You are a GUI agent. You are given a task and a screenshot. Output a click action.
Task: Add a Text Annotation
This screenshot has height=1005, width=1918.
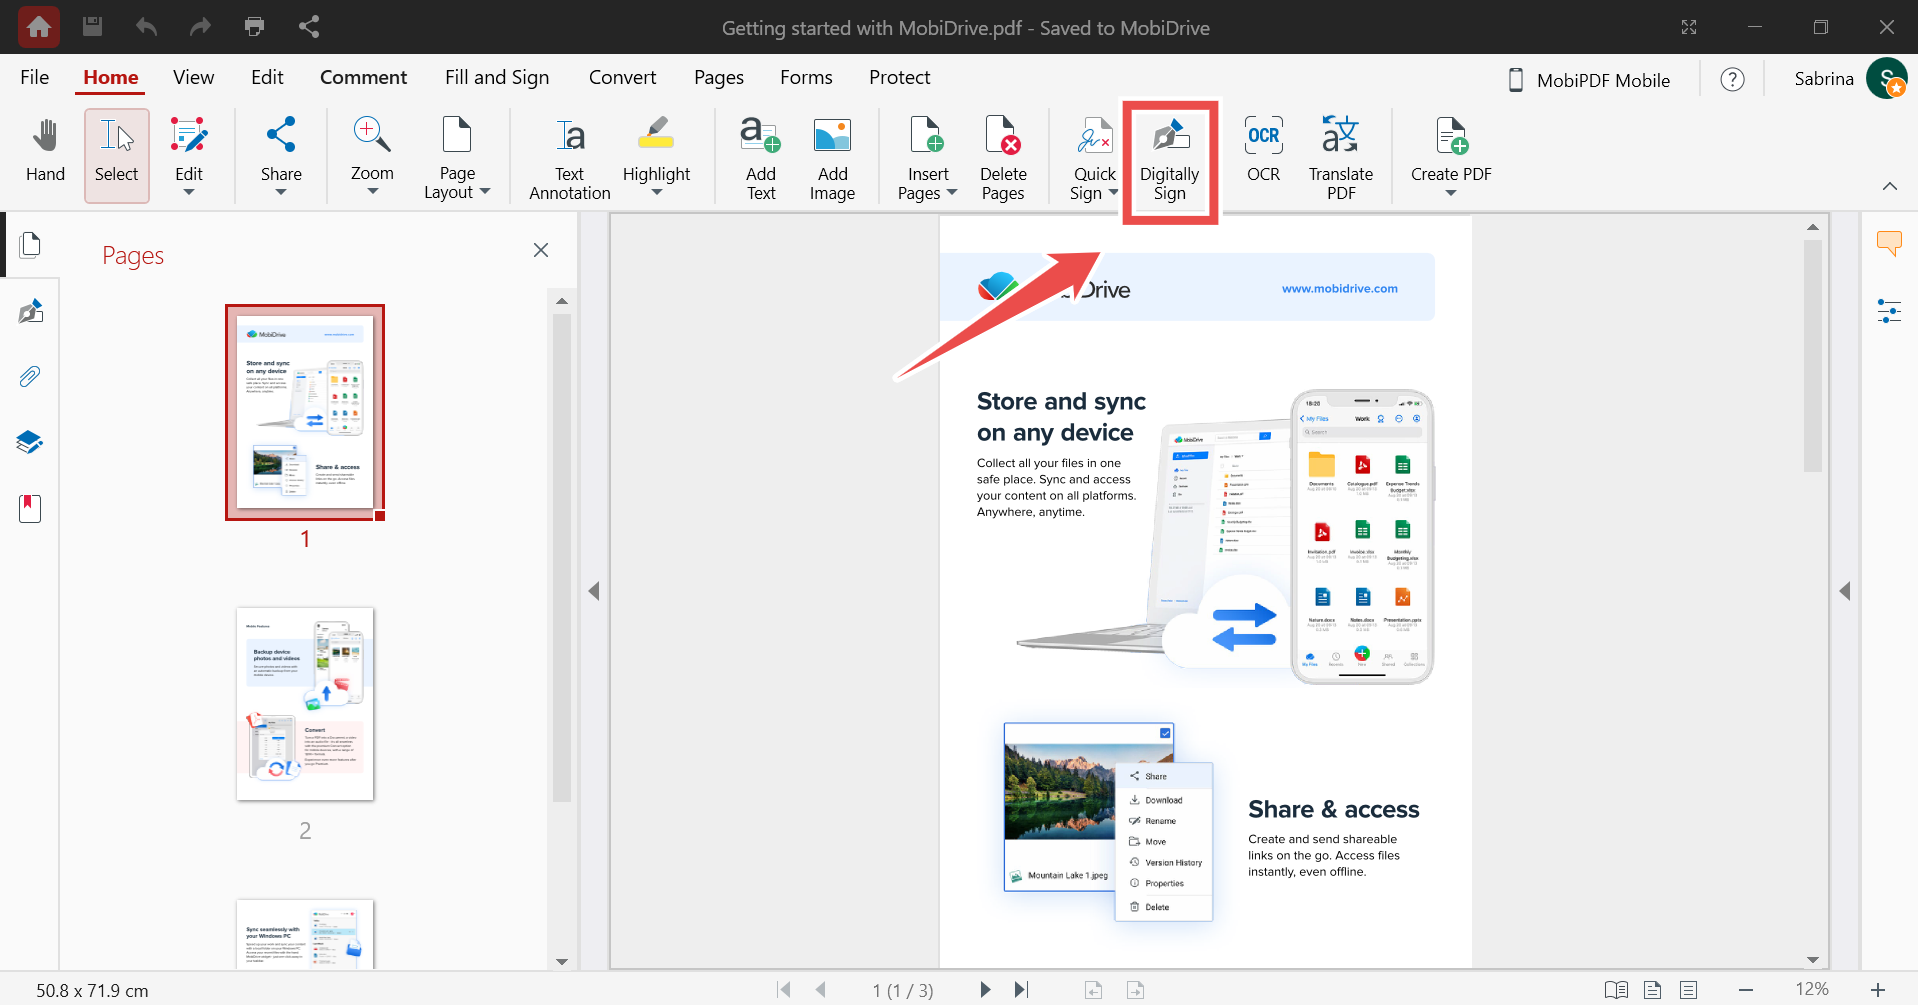tap(570, 157)
